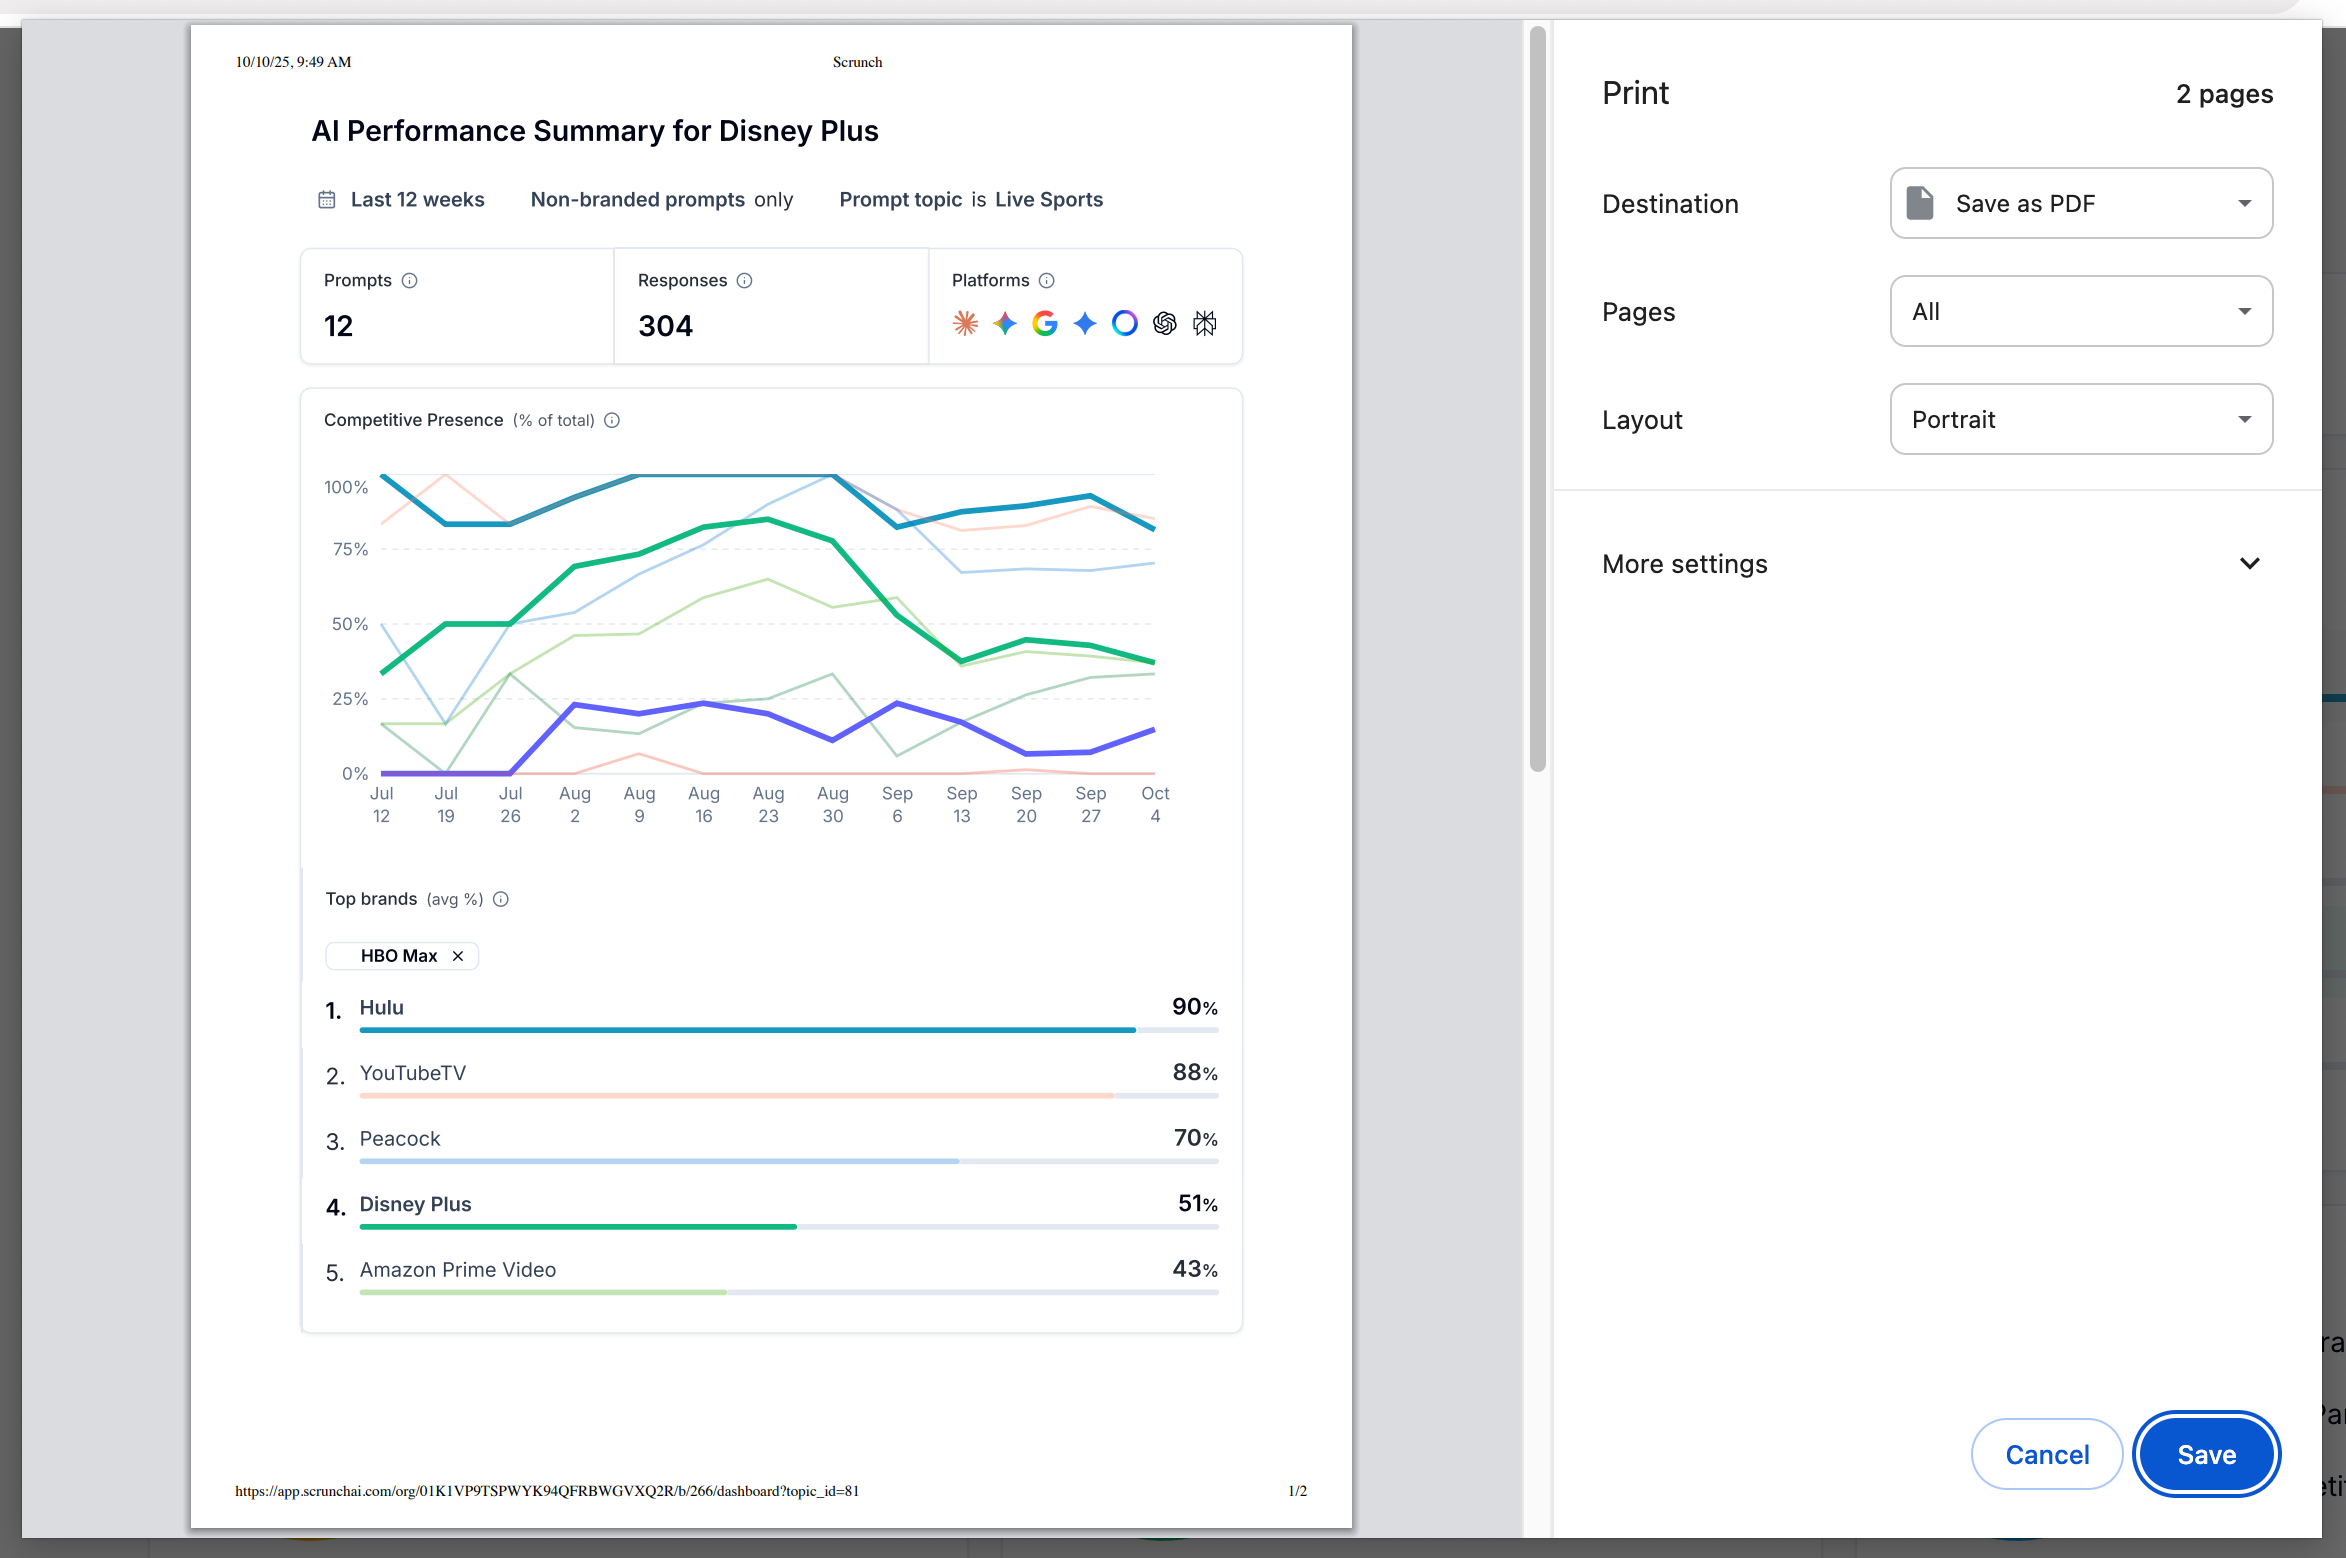
Task: Click the print preview vertical scrollbar
Action: [1537, 400]
